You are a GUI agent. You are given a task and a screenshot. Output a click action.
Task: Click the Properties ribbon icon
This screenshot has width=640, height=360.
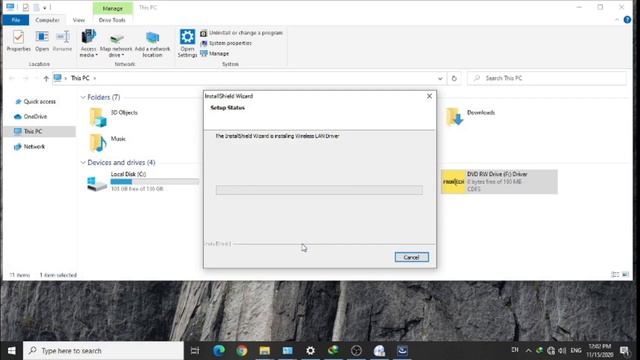18,41
